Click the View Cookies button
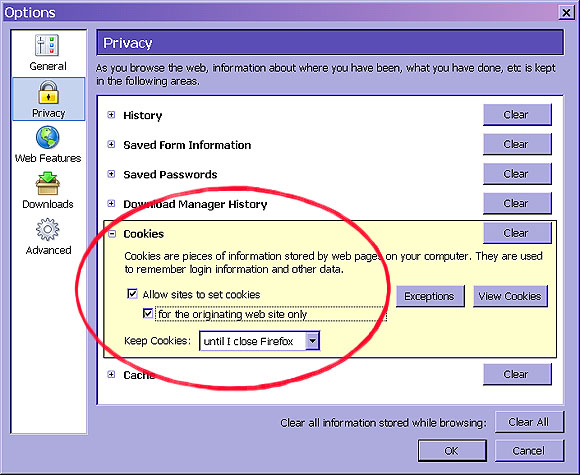 510,296
